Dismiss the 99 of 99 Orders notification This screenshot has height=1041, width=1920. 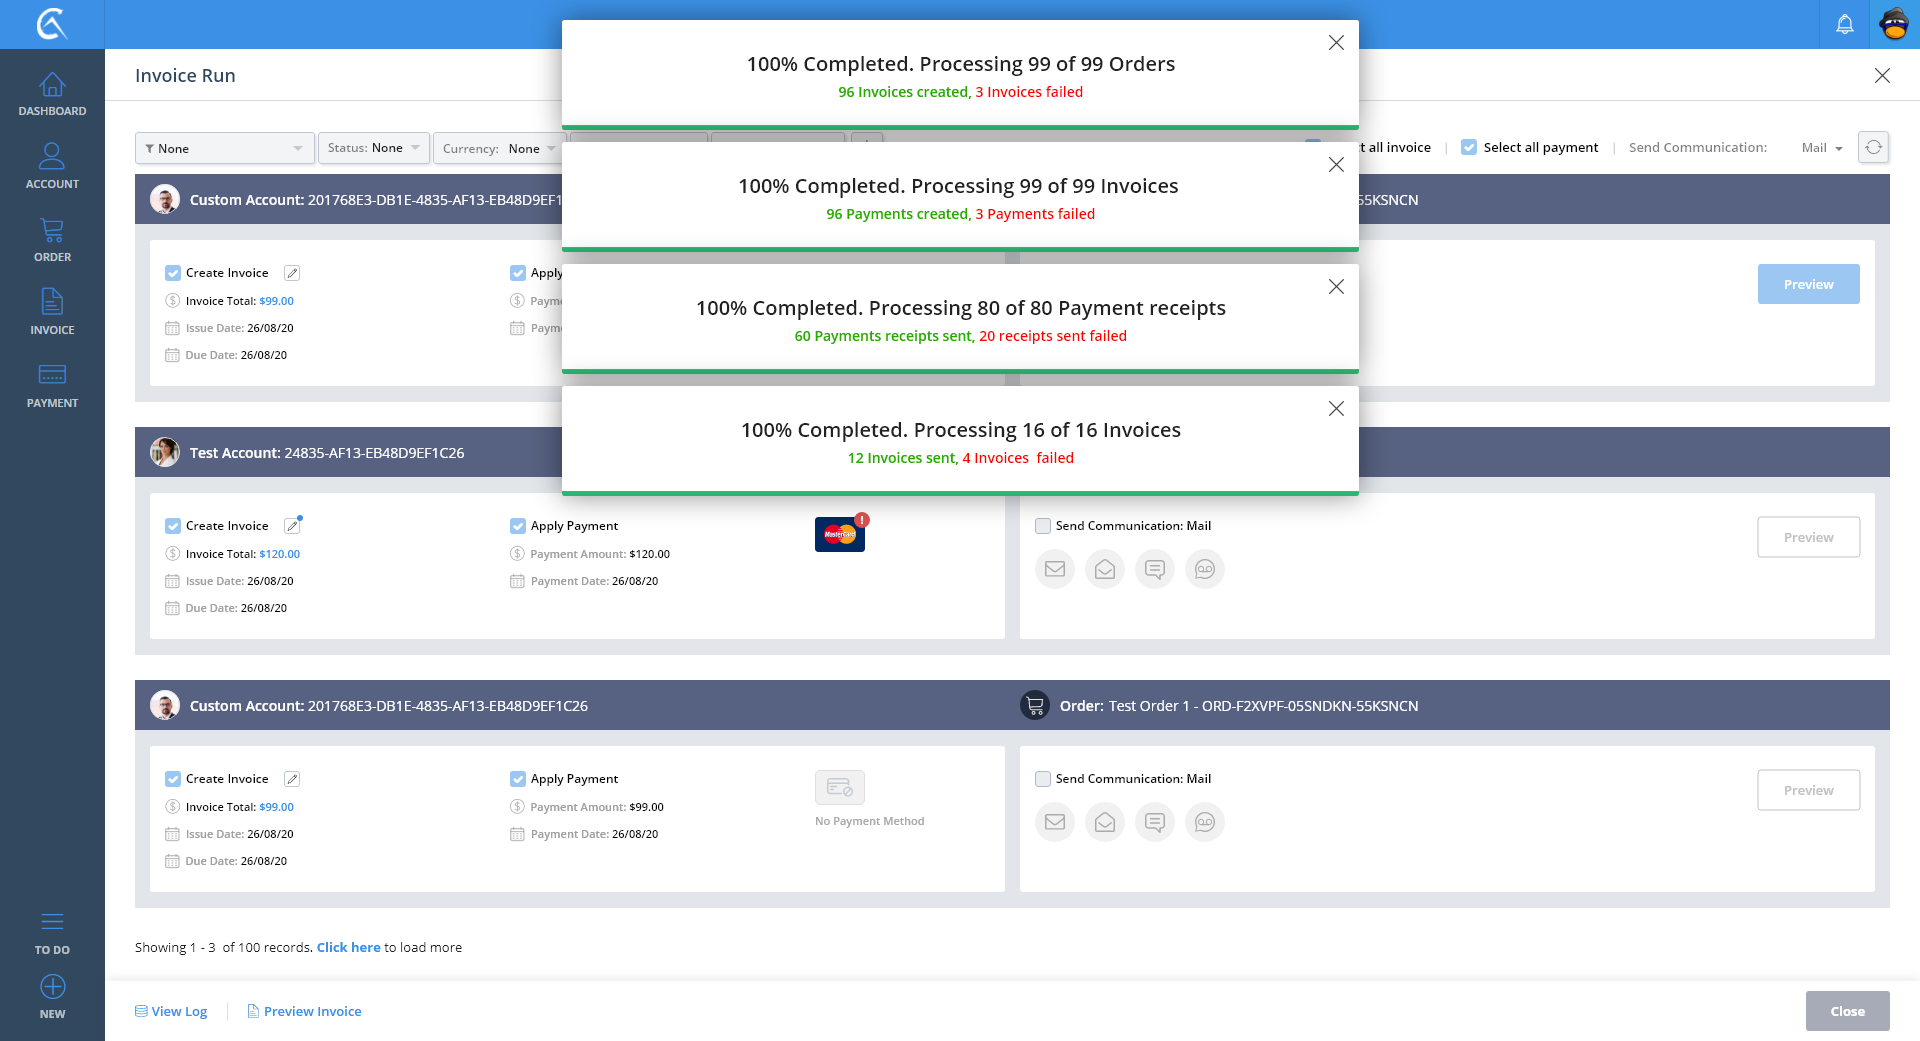tap(1336, 43)
